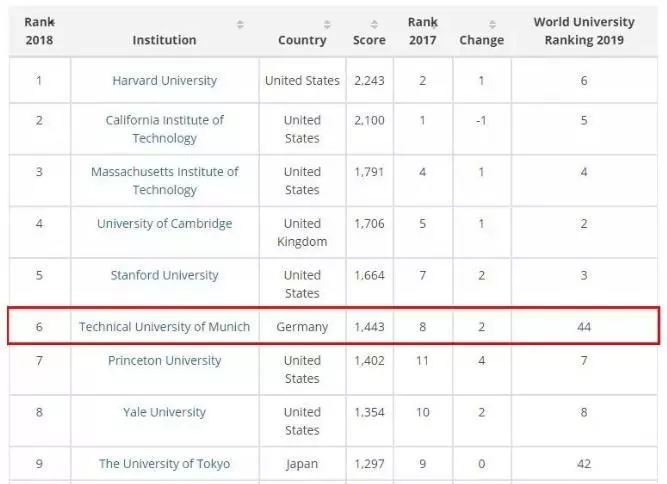
Task: Select Munich's world ranking cell 44
Action: point(584,327)
